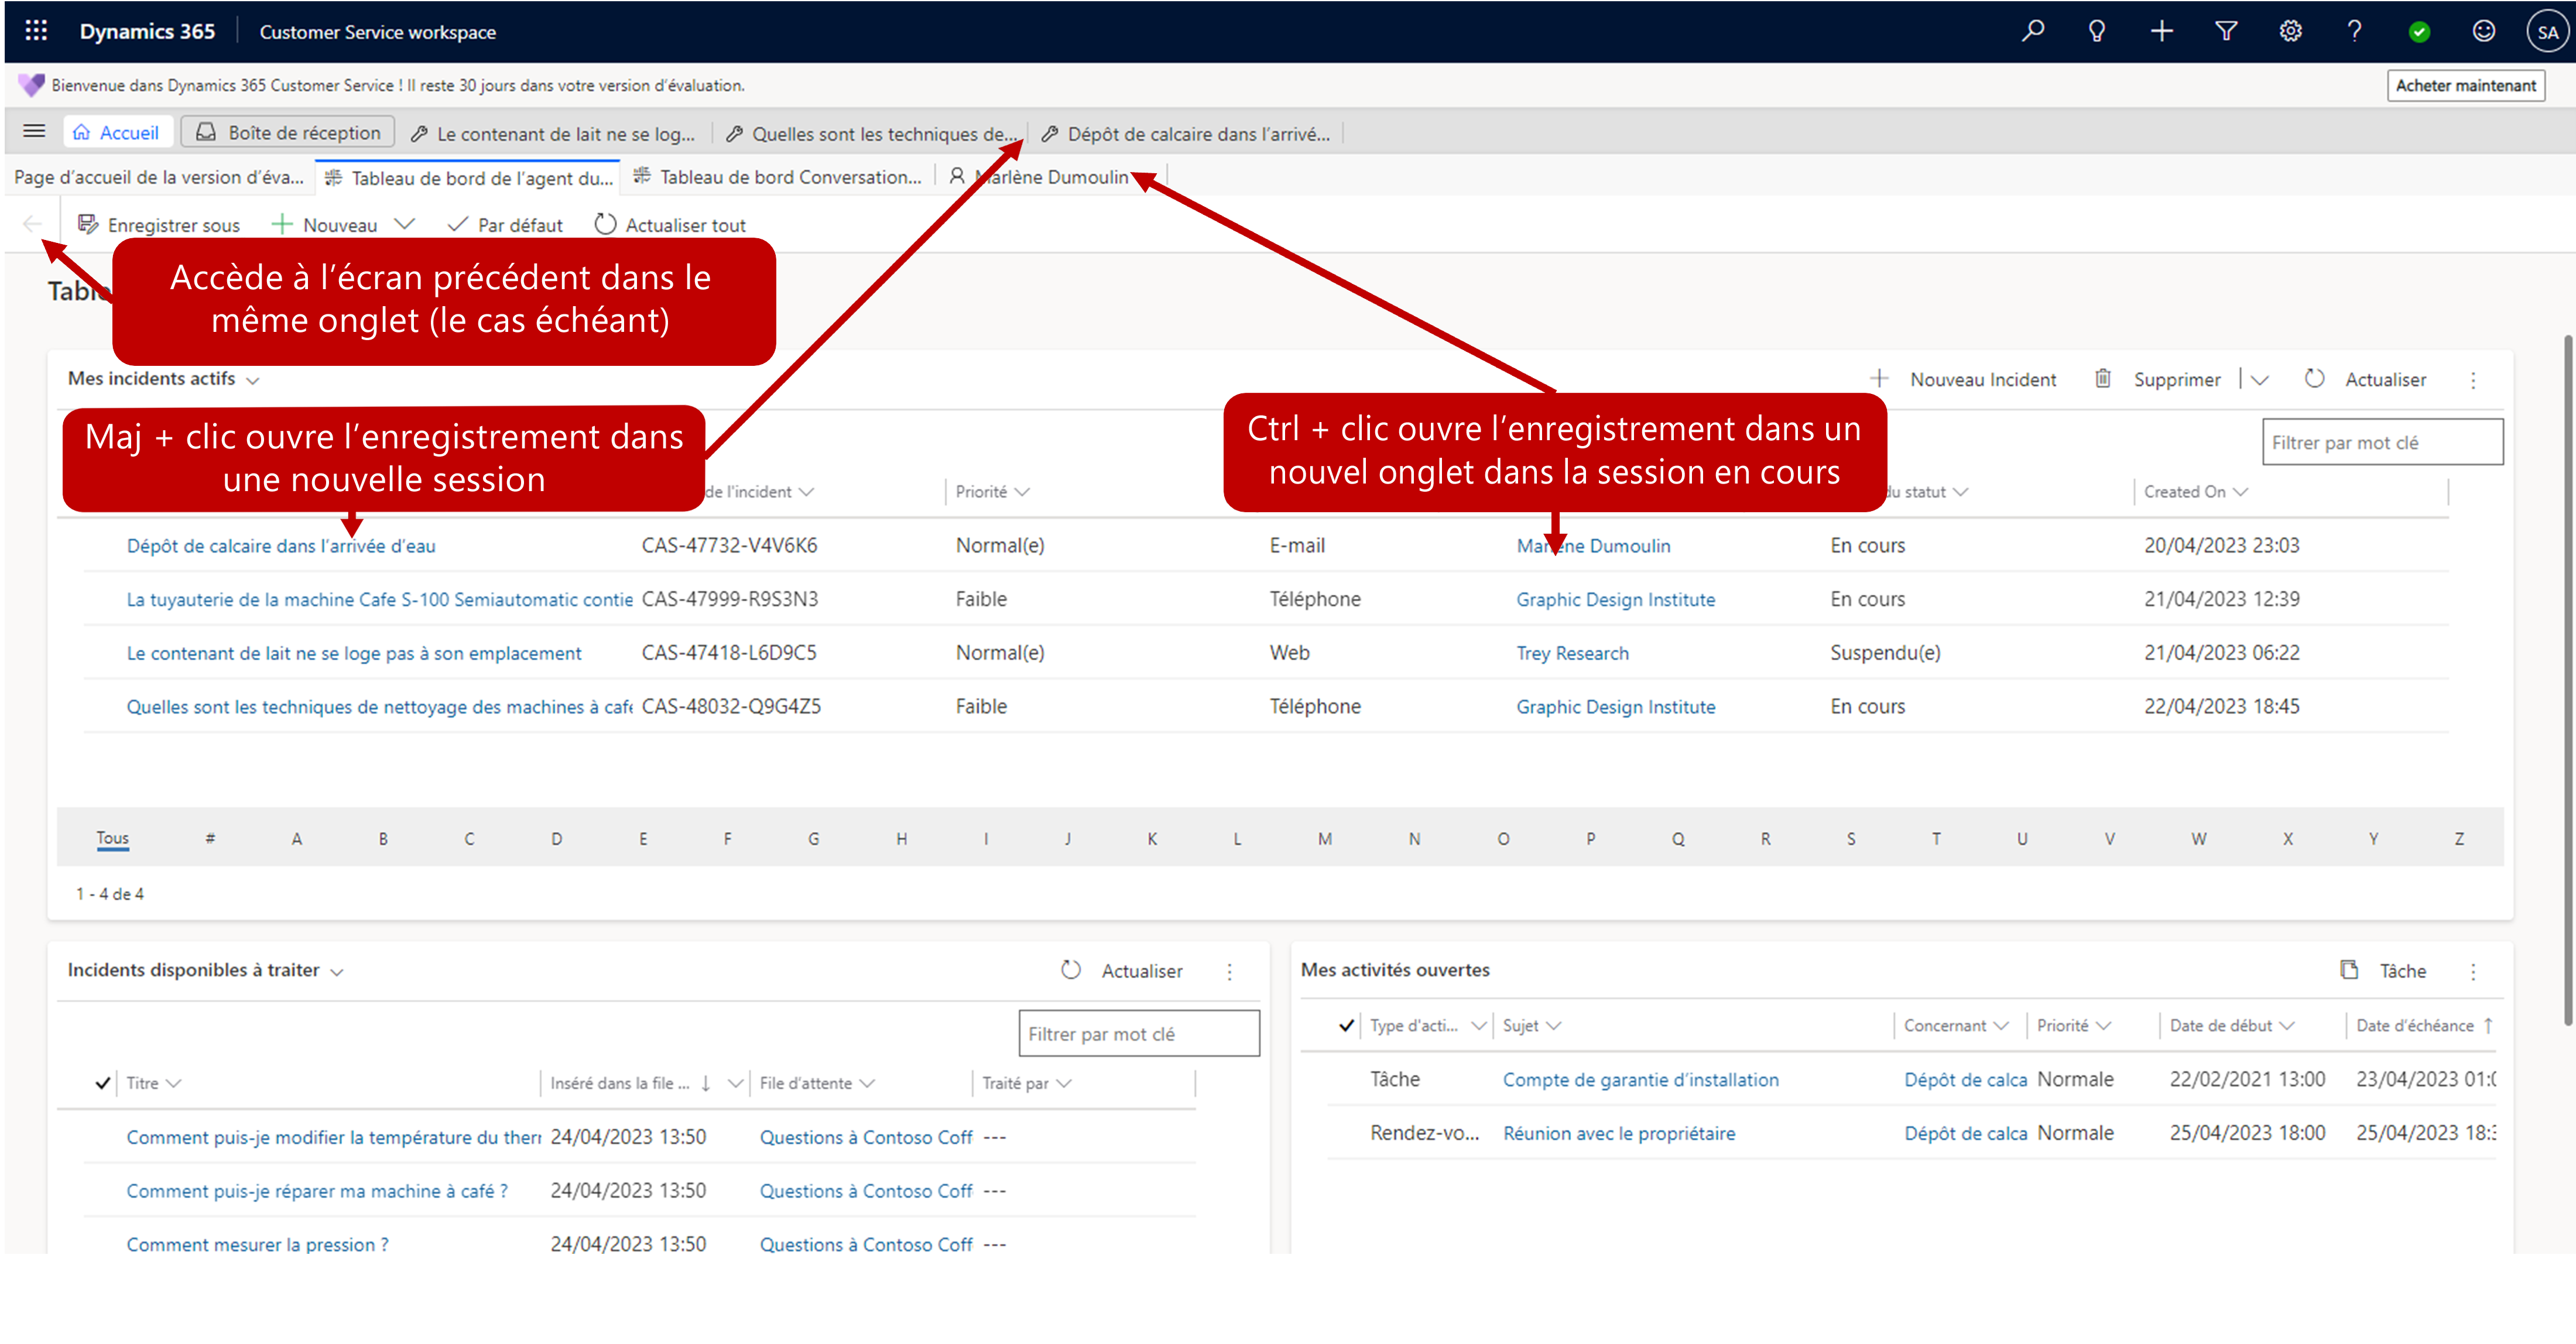Select all rows checkbox in Incidents disponibles

(x=102, y=1083)
